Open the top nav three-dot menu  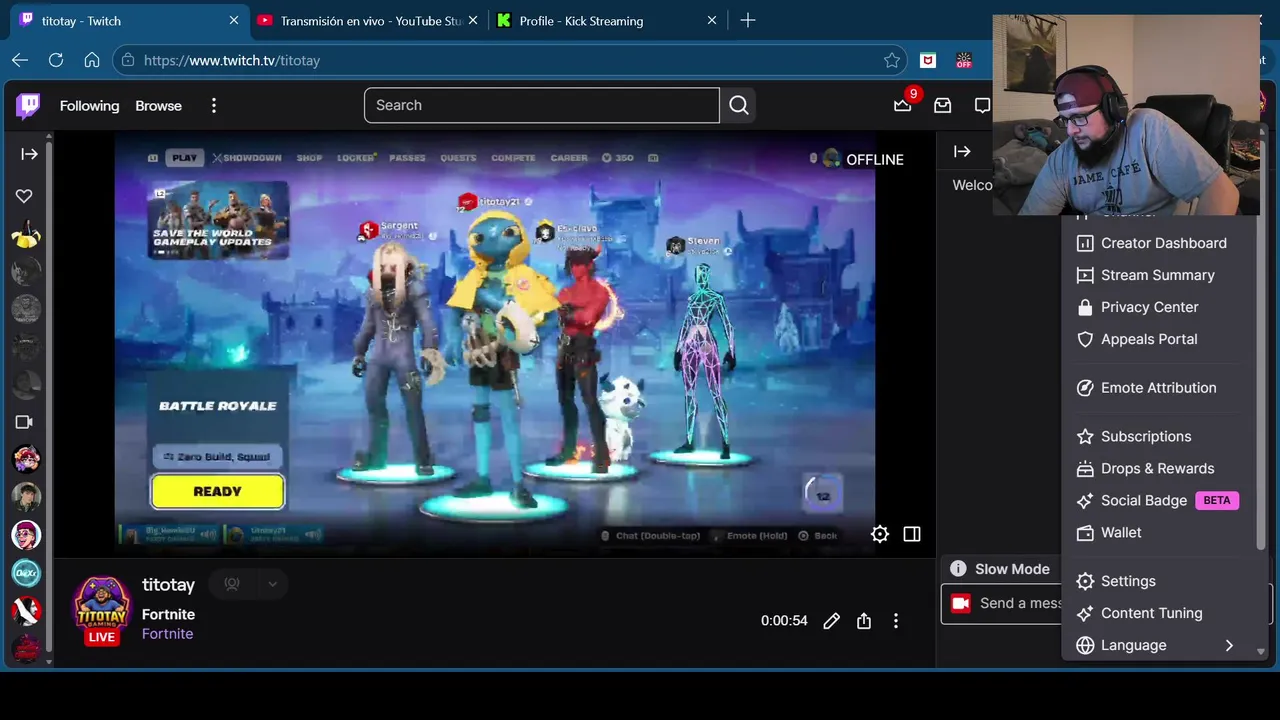pos(213,105)
